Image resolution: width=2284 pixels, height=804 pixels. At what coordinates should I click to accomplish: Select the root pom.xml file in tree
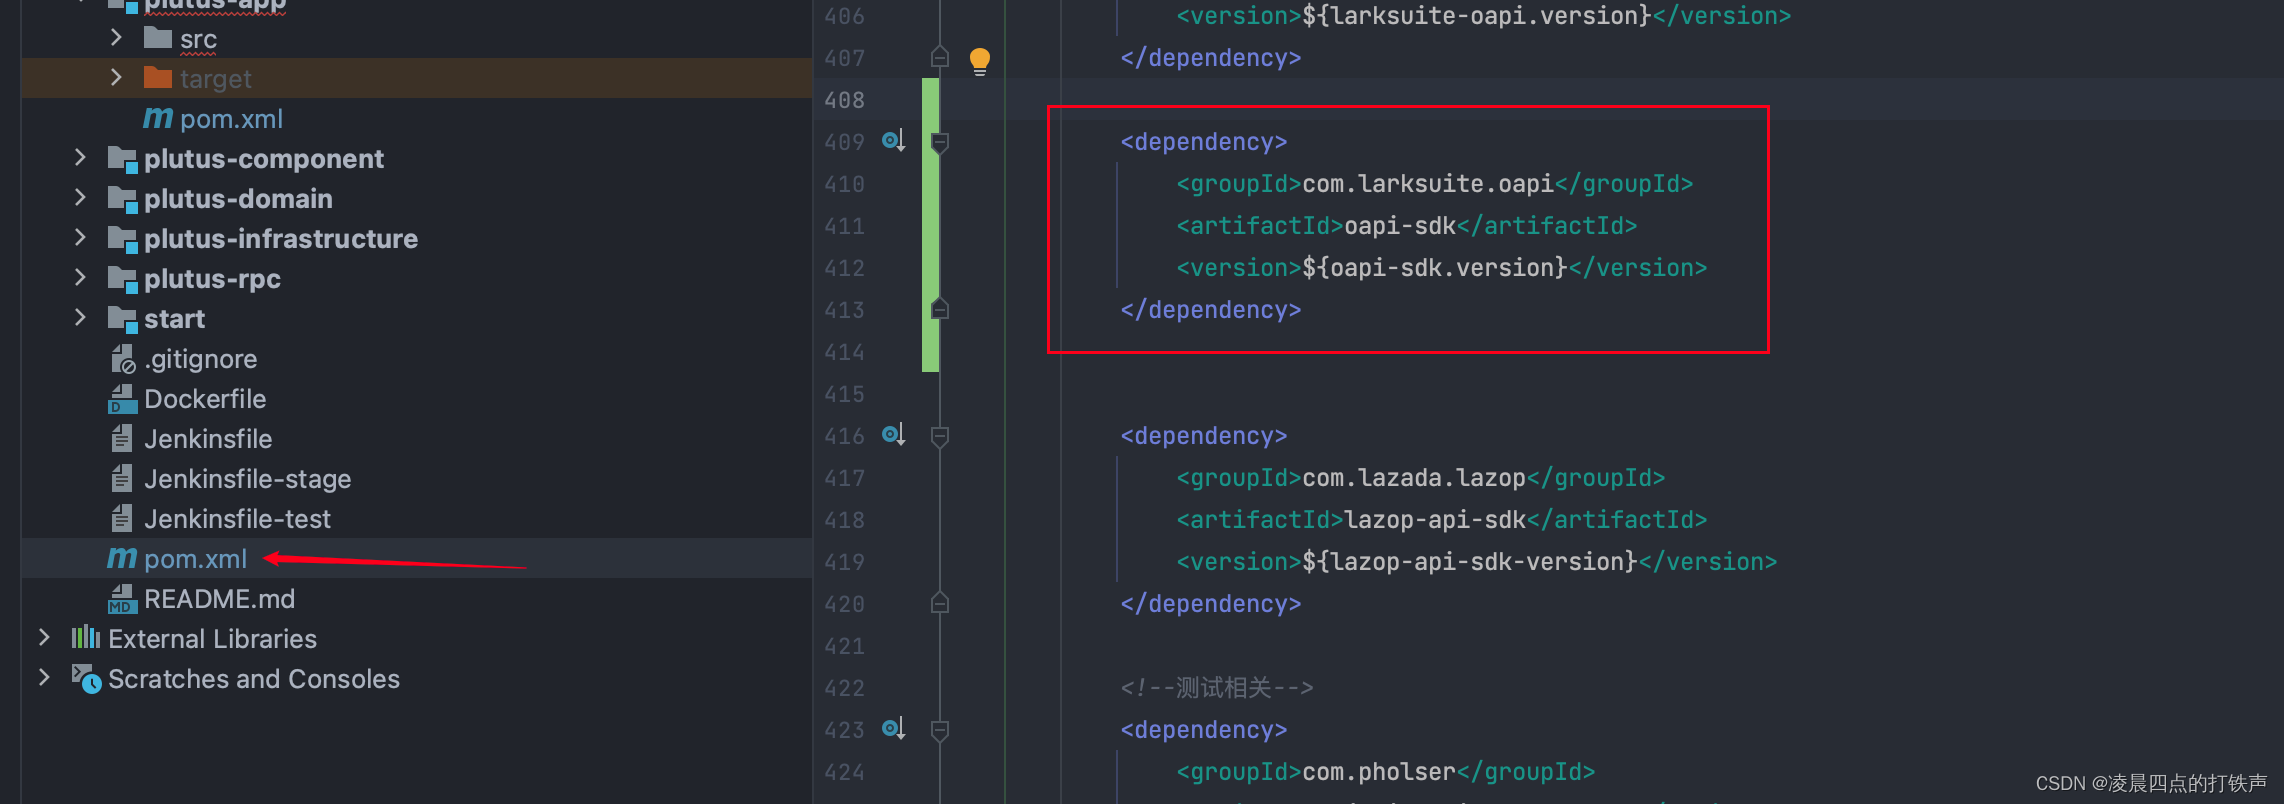[x=416, y=558]
